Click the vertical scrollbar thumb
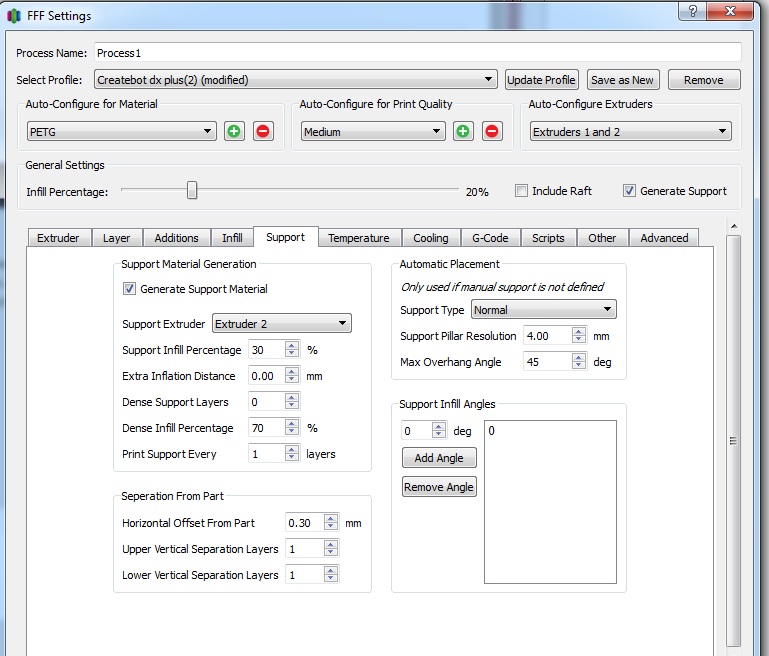 coord(734,440)
